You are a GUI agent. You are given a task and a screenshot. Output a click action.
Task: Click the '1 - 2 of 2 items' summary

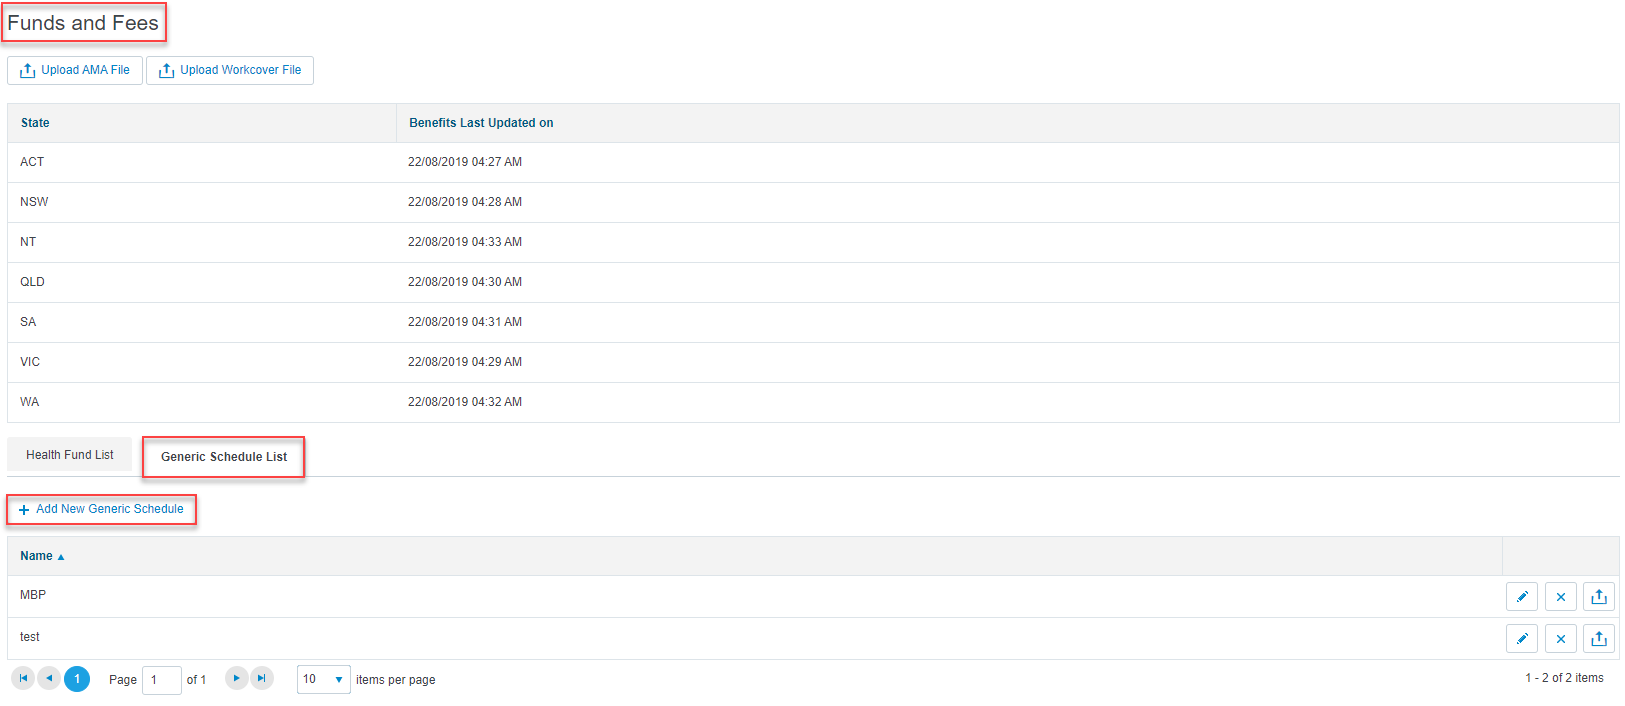pos(1564,678)
